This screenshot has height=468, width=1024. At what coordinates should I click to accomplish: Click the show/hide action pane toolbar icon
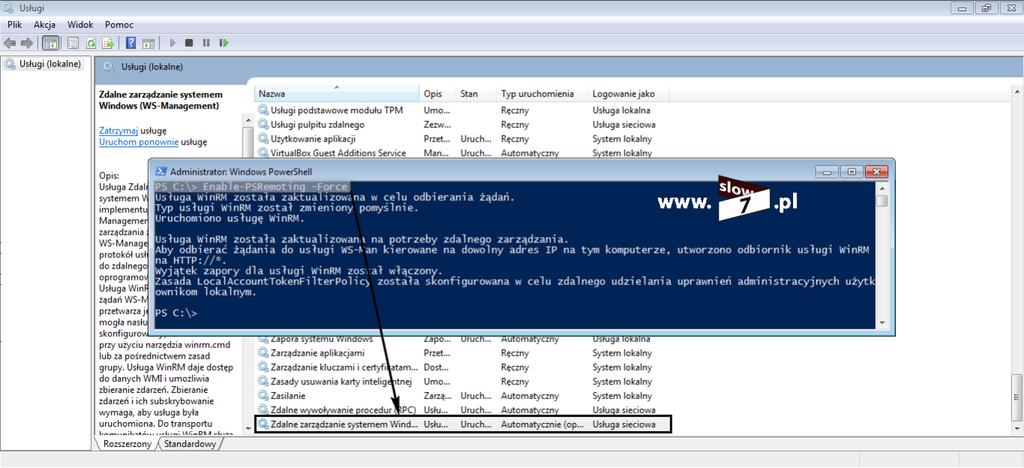pyautogui.click(x=148, y=43)
